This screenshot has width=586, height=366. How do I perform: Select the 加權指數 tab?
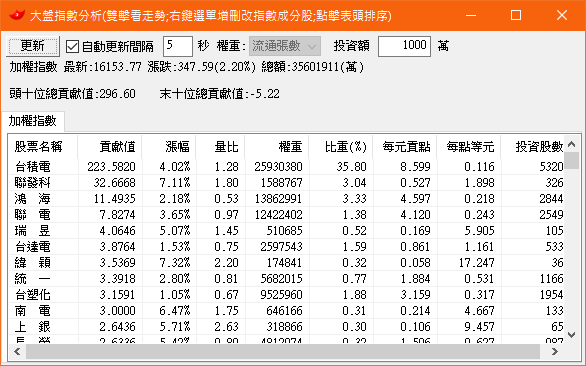coord(33,121)
